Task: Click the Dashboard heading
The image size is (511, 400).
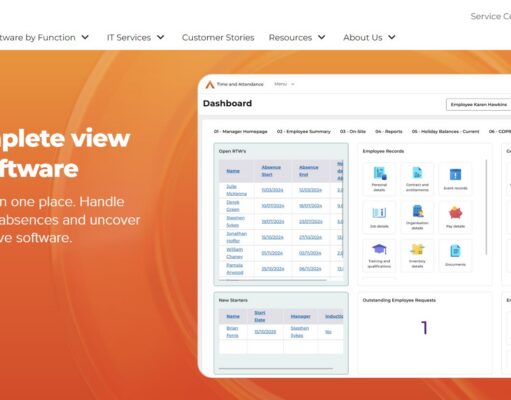Action: 227,103
